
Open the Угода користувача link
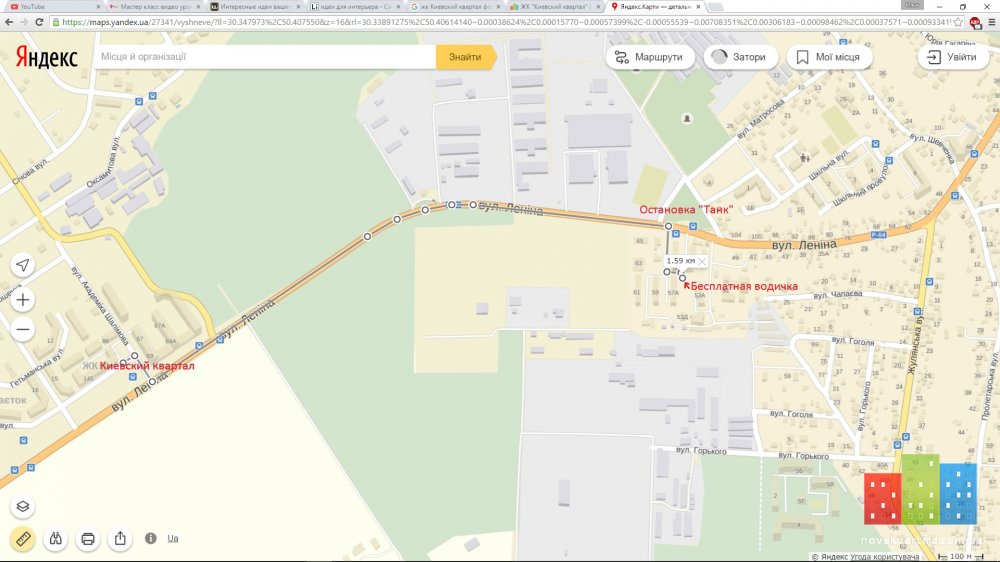[x=885, y=557]
